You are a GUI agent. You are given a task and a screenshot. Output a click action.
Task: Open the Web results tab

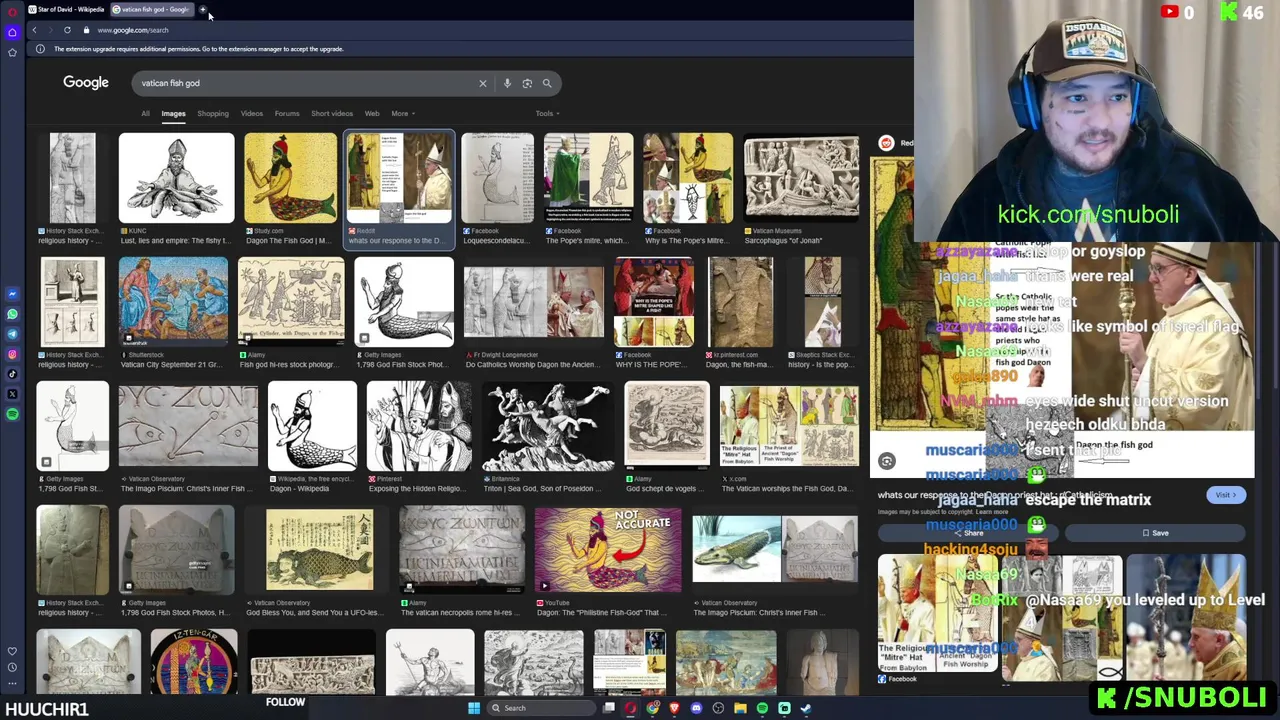[372, 113]
